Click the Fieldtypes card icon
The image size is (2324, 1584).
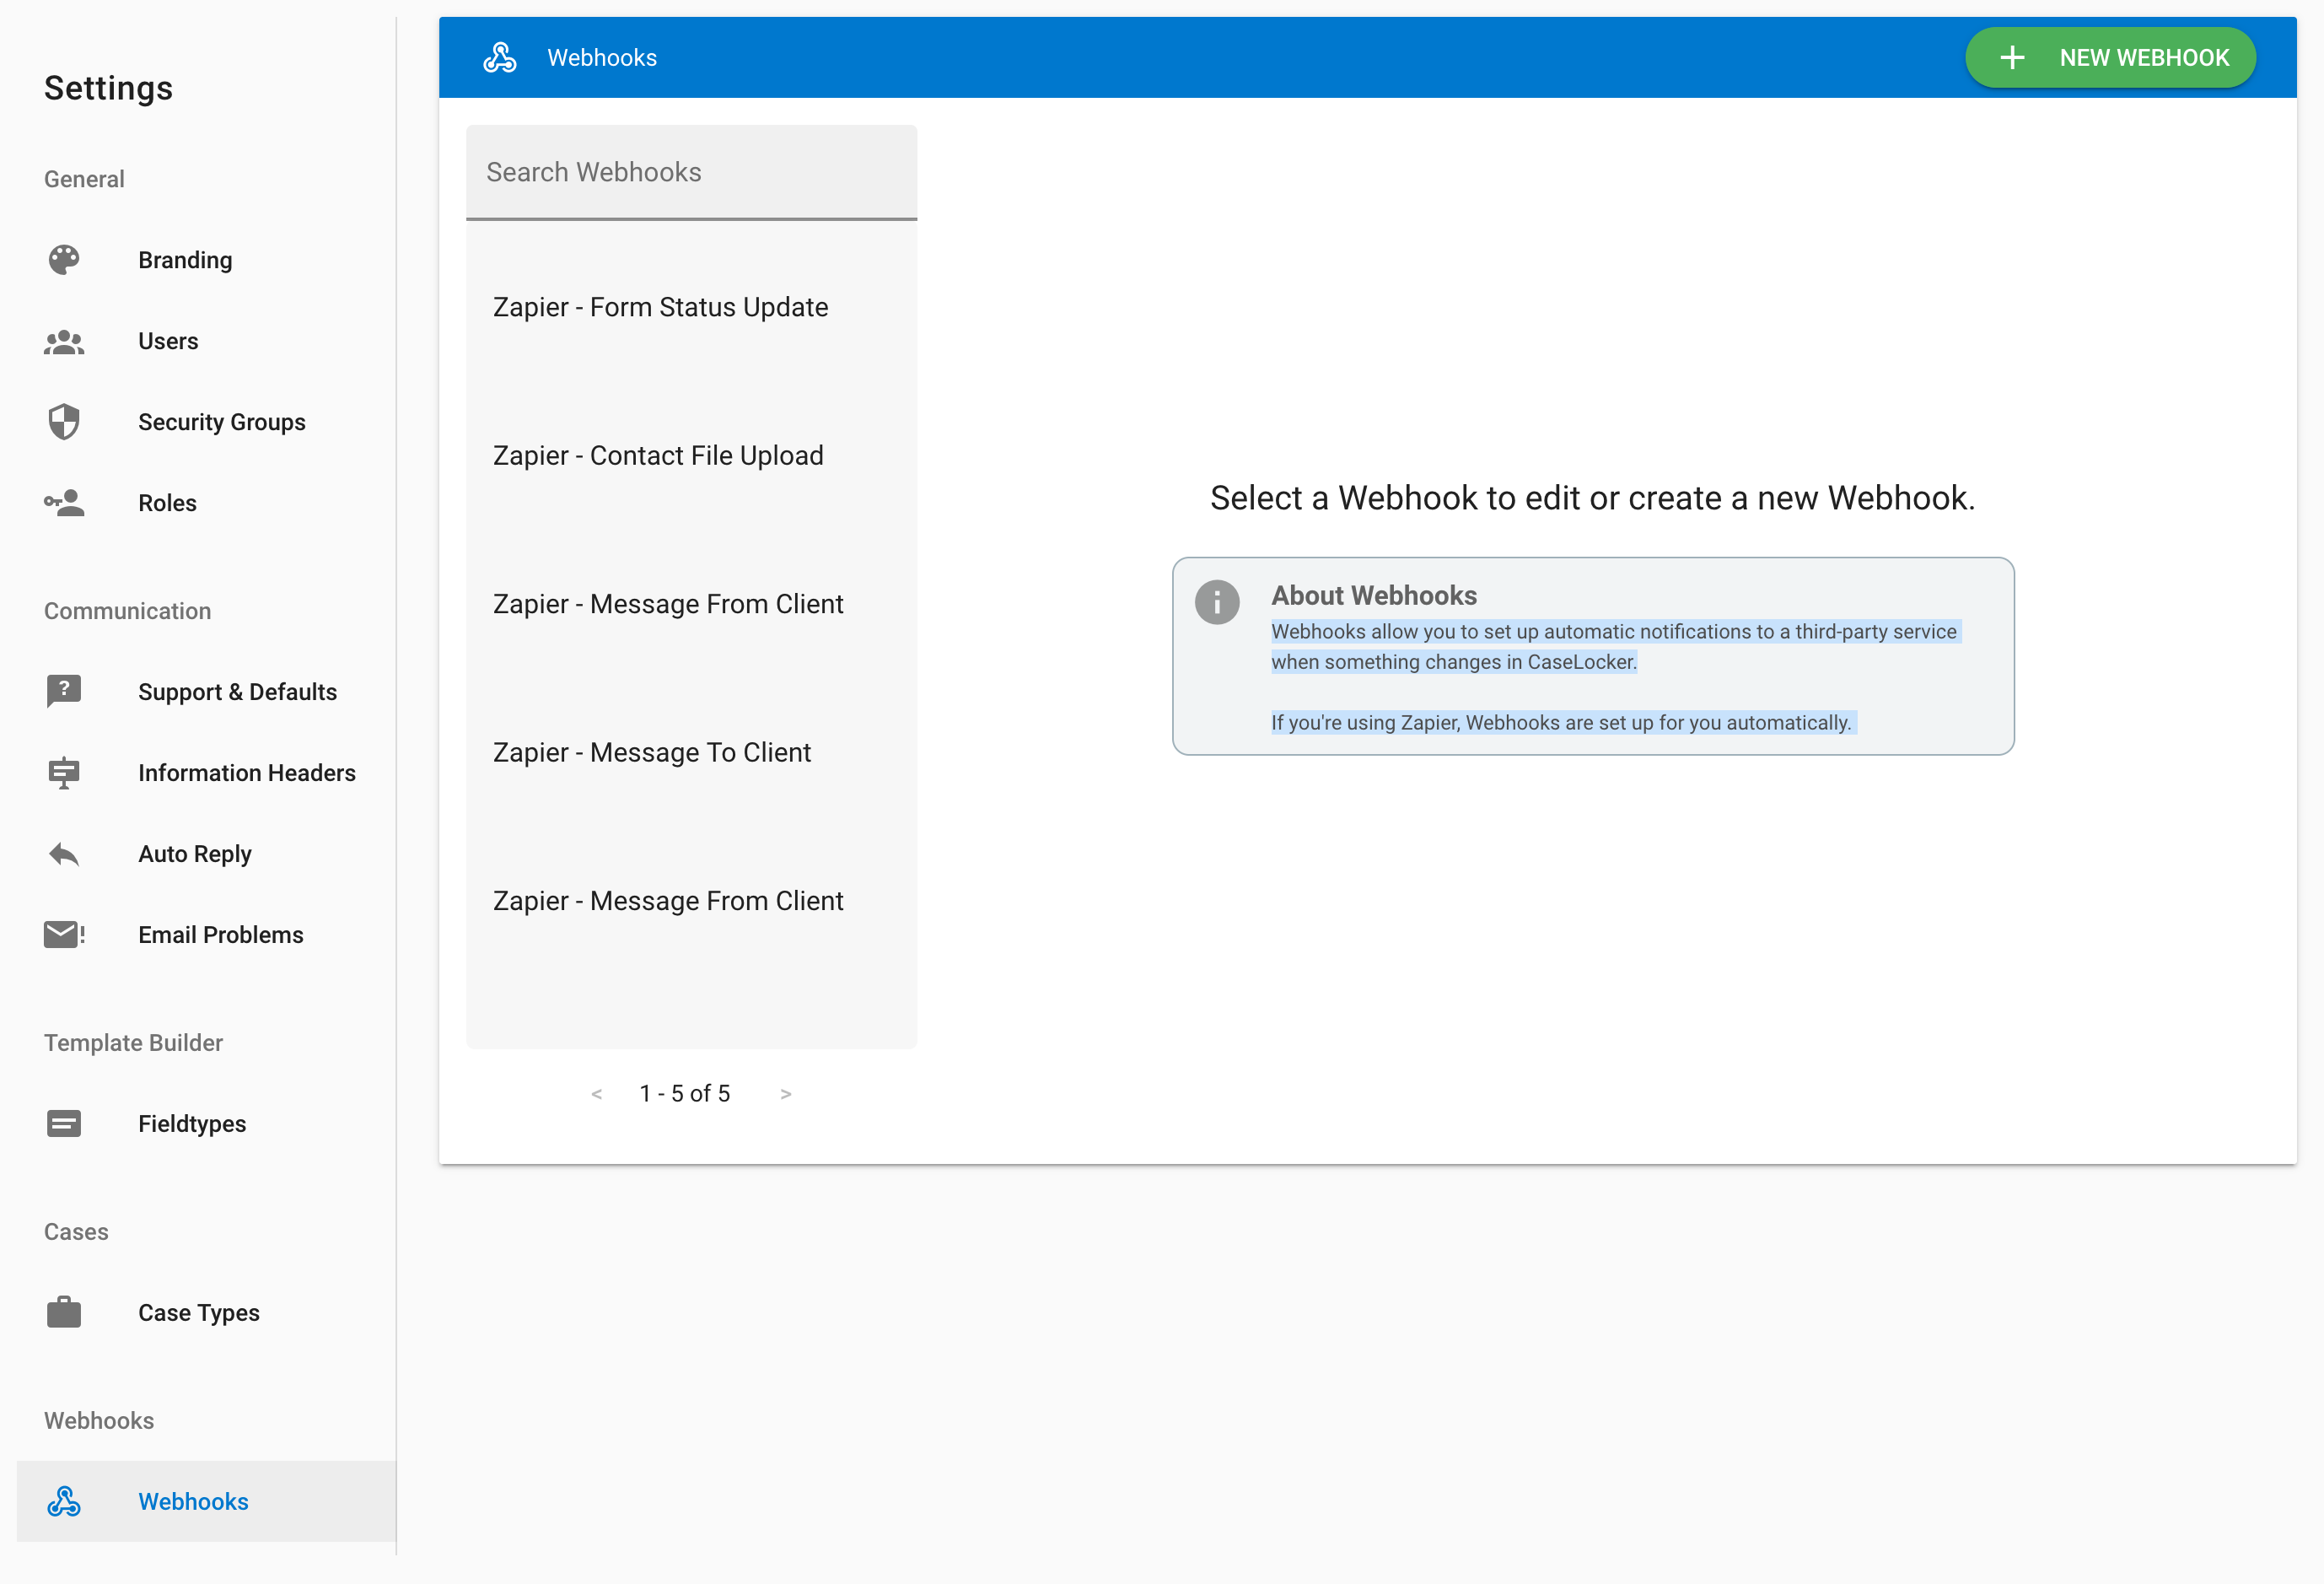pos(64,1124)
